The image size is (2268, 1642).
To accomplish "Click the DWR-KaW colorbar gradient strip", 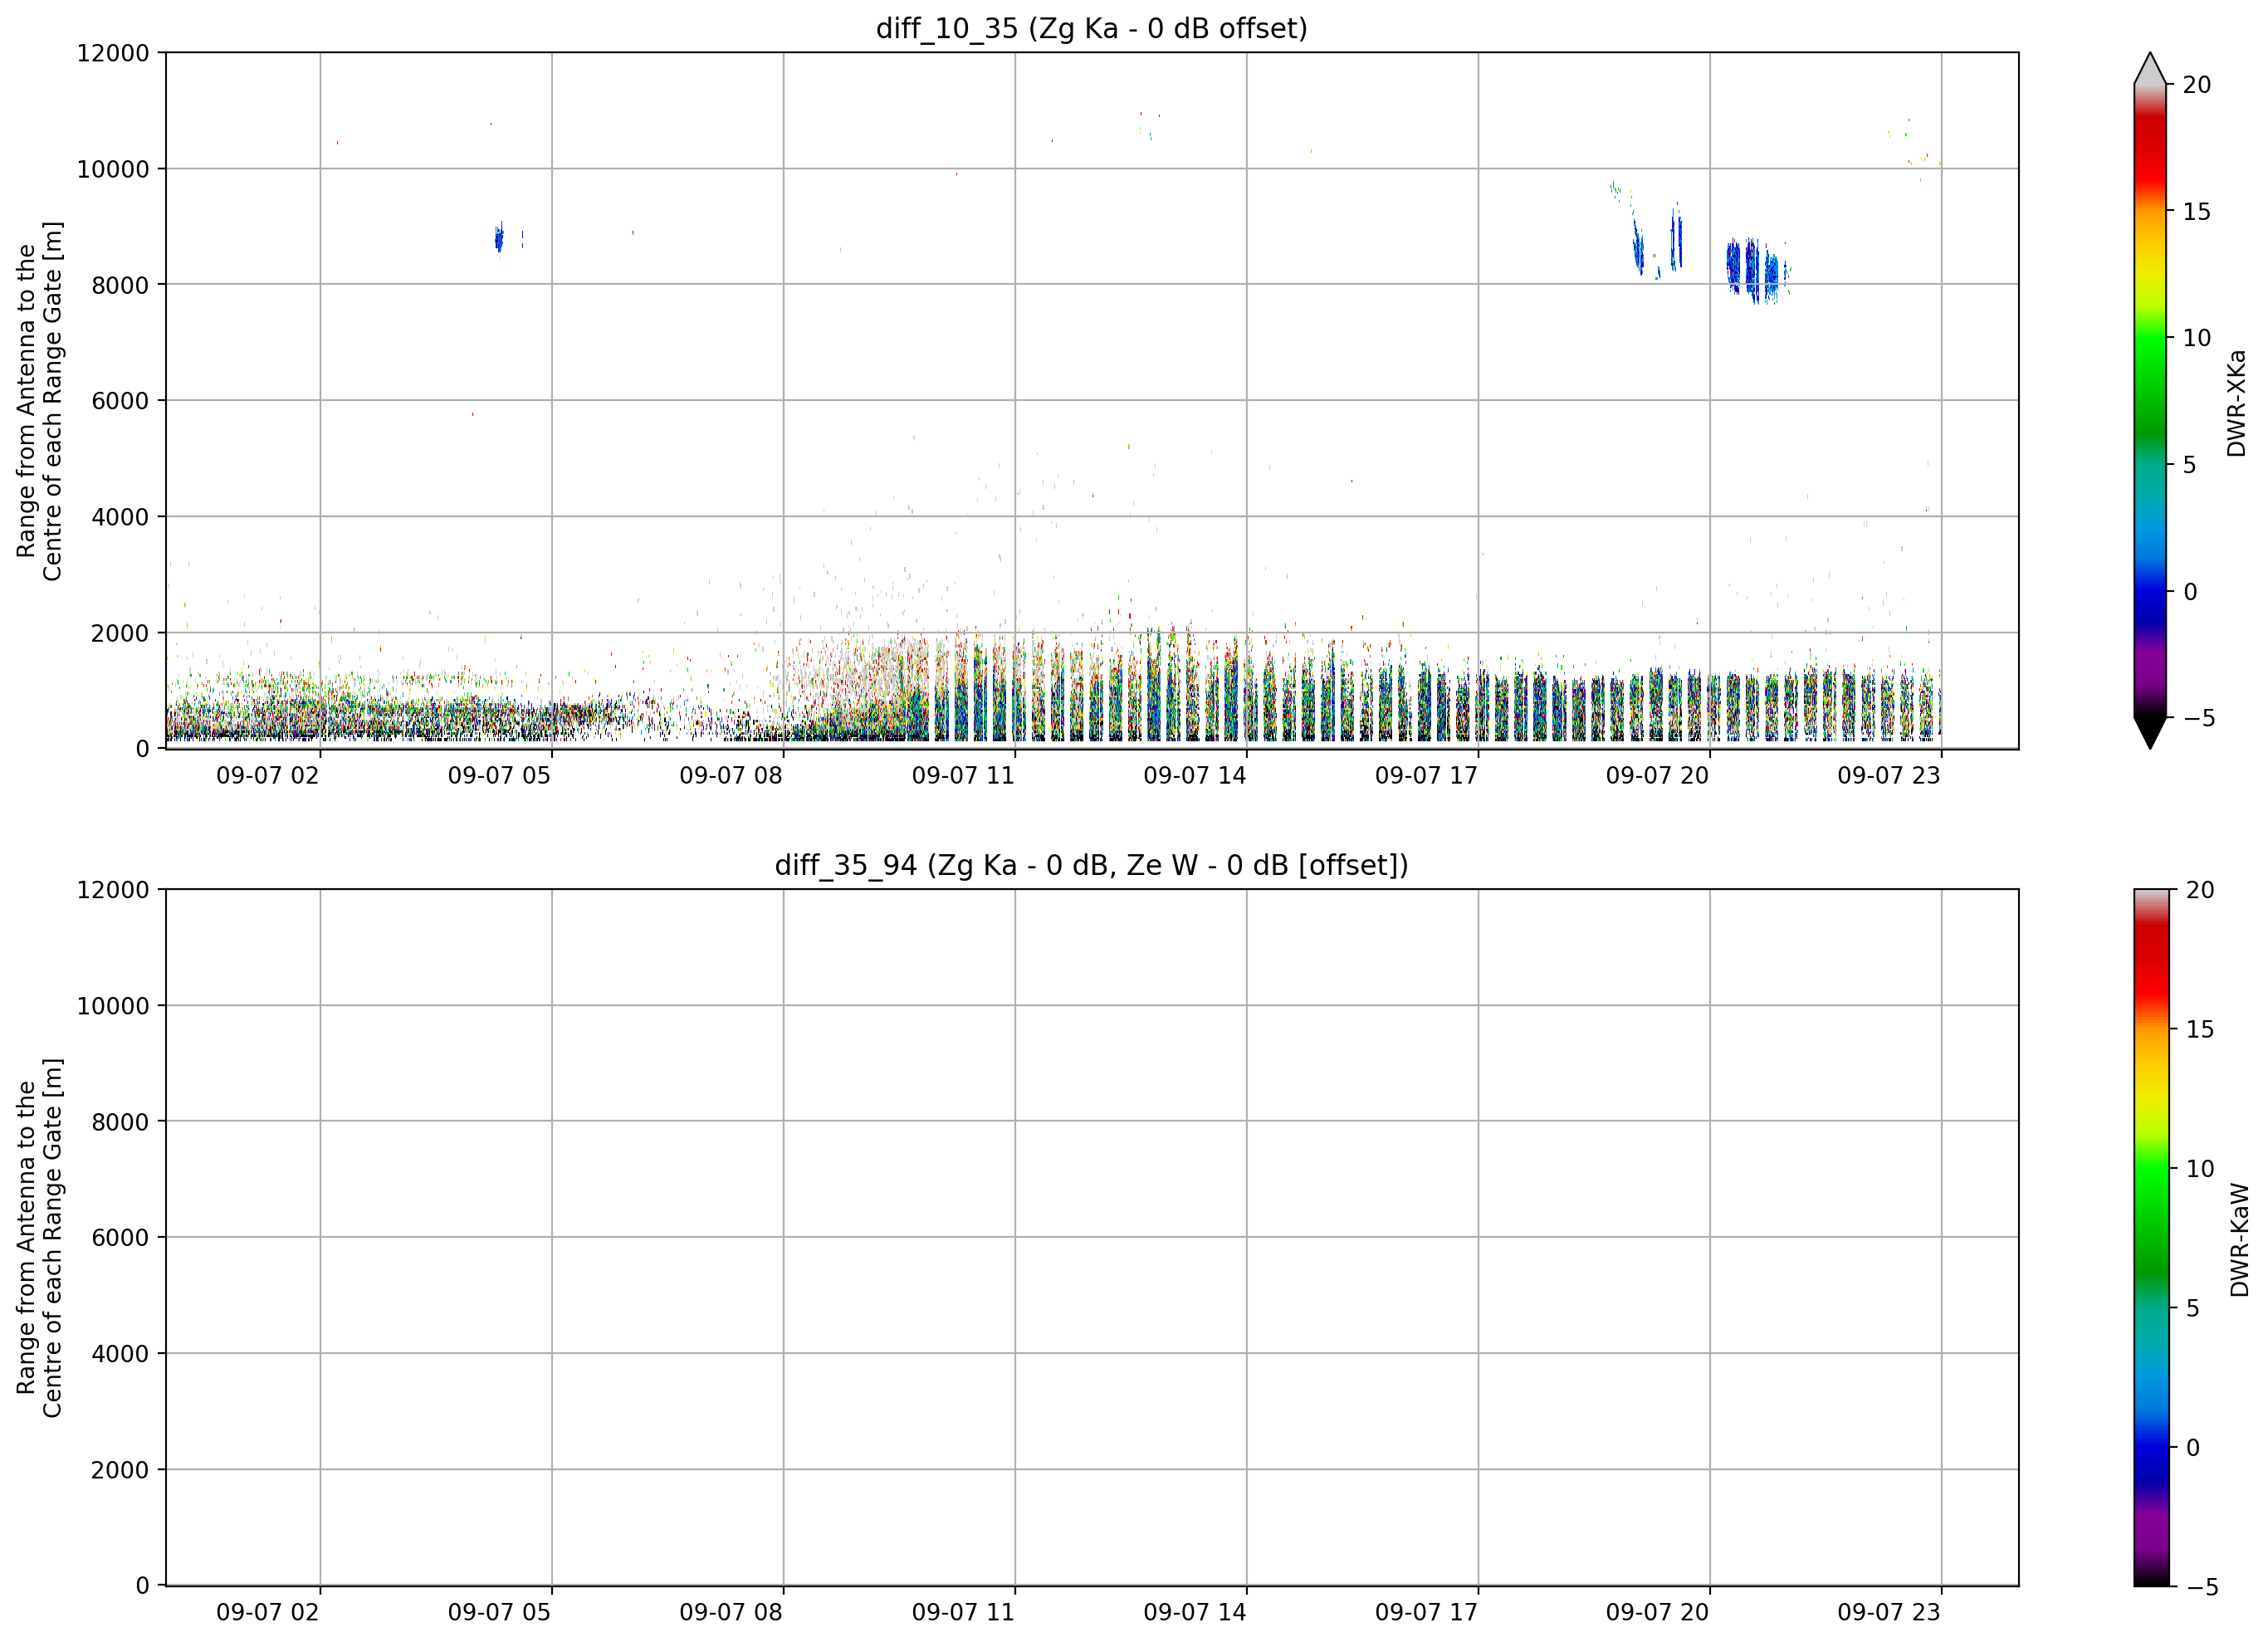I will [x=2151, y=1238].
